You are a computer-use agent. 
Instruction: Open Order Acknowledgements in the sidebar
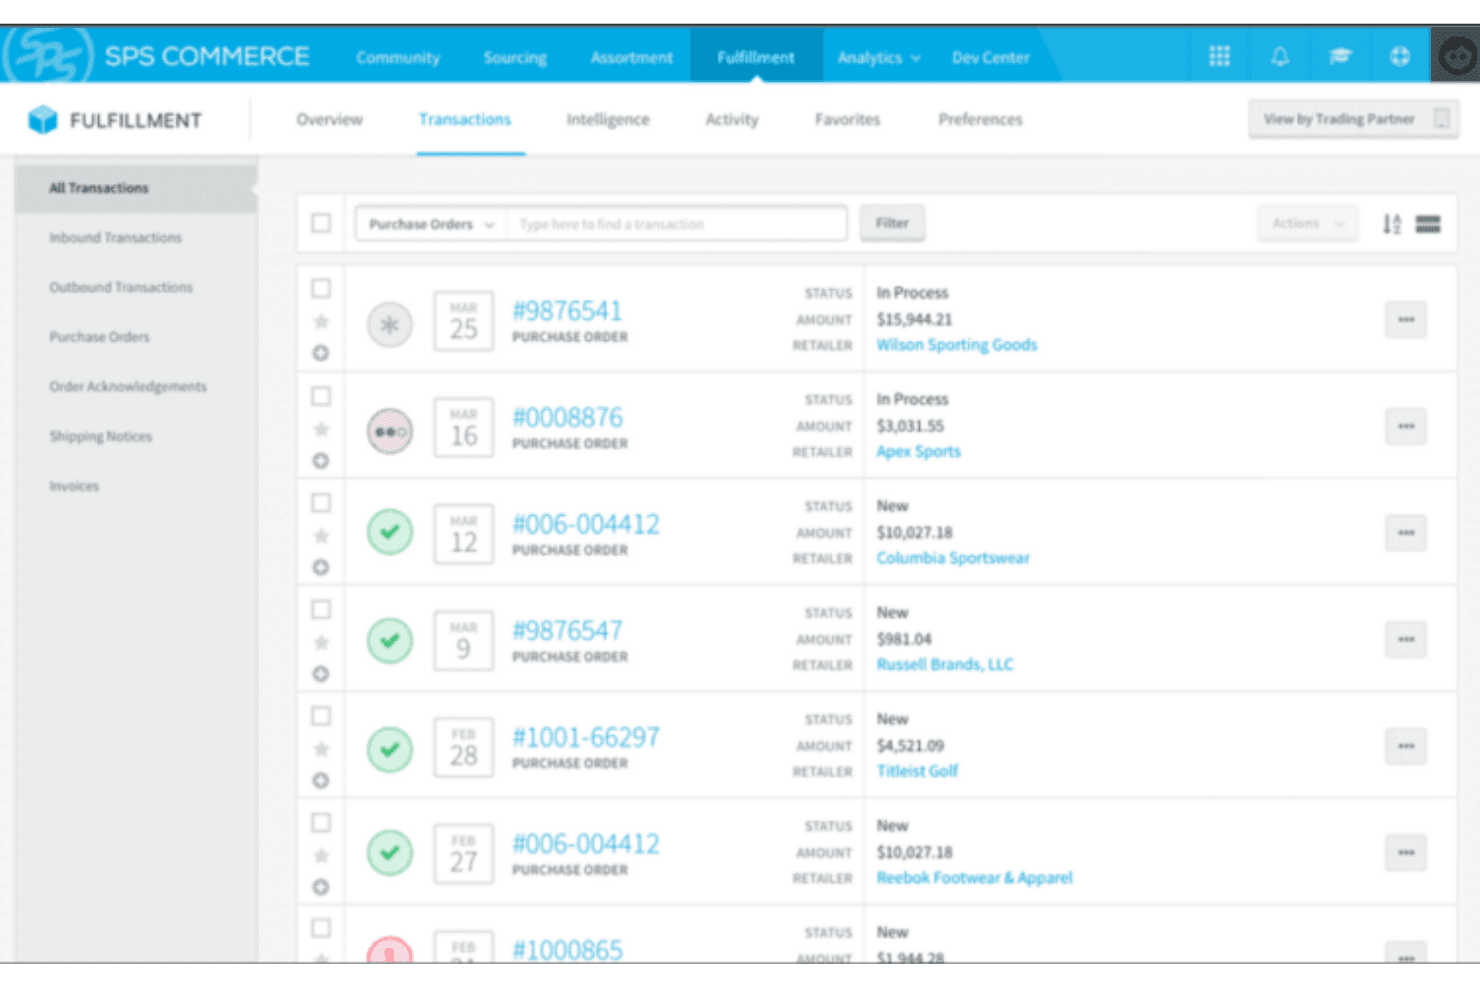tap(128, 387)
